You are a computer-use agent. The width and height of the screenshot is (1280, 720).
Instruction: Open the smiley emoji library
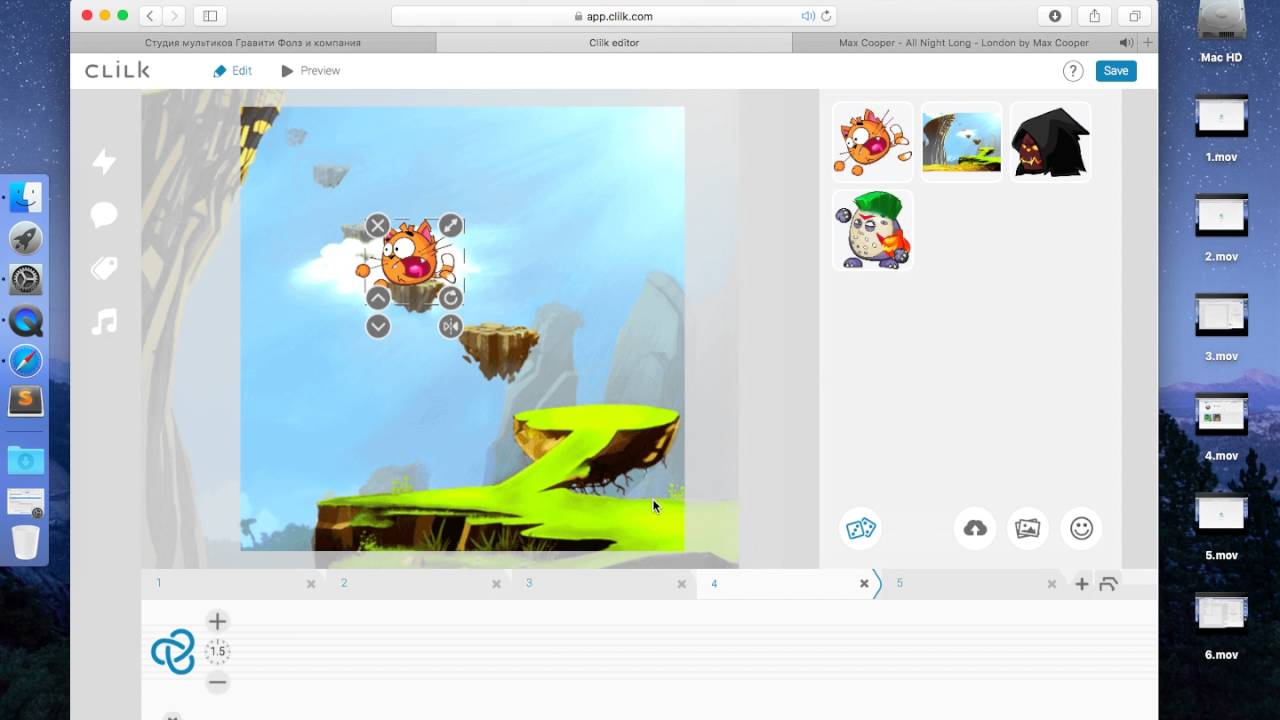pyautogui.click(x=1081, y=528)
